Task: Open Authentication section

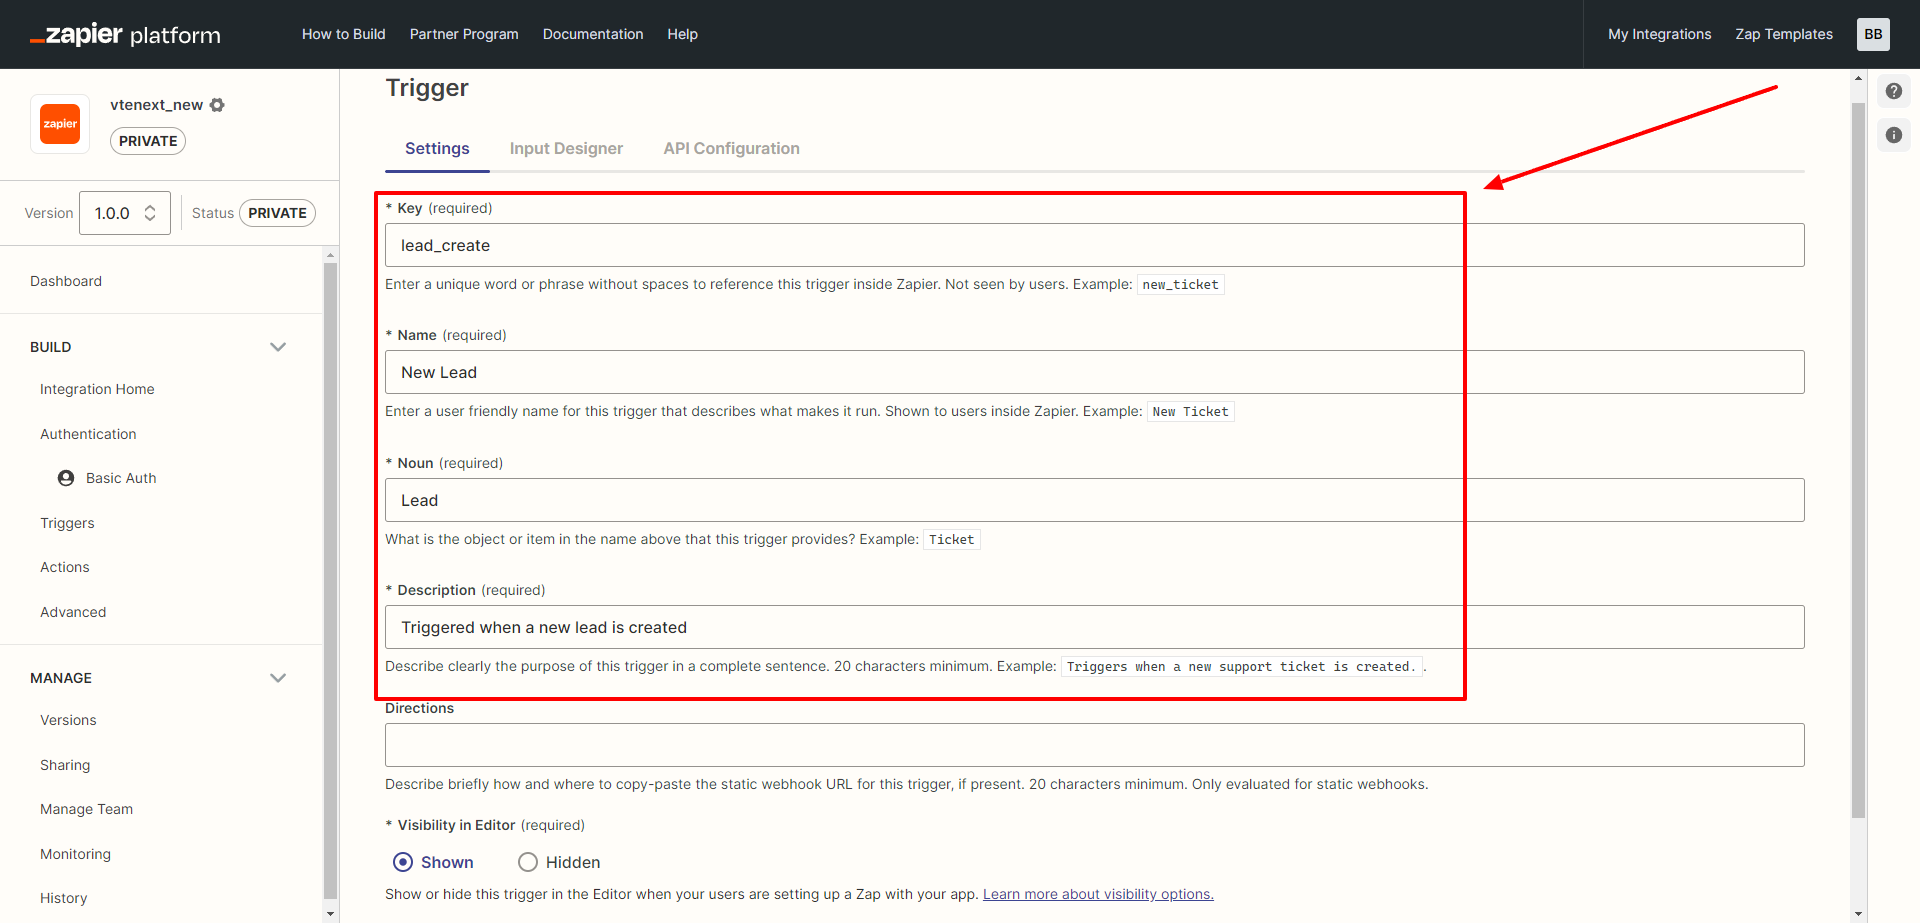Action: pyautogui.click(x=88, y=434)
